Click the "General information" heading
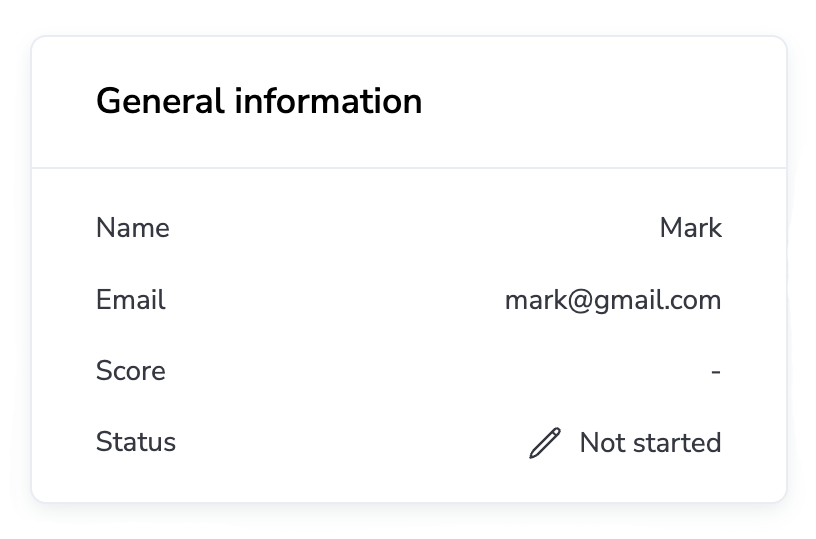The height and width of the screenshot is (539, 816). coord(259,101)
